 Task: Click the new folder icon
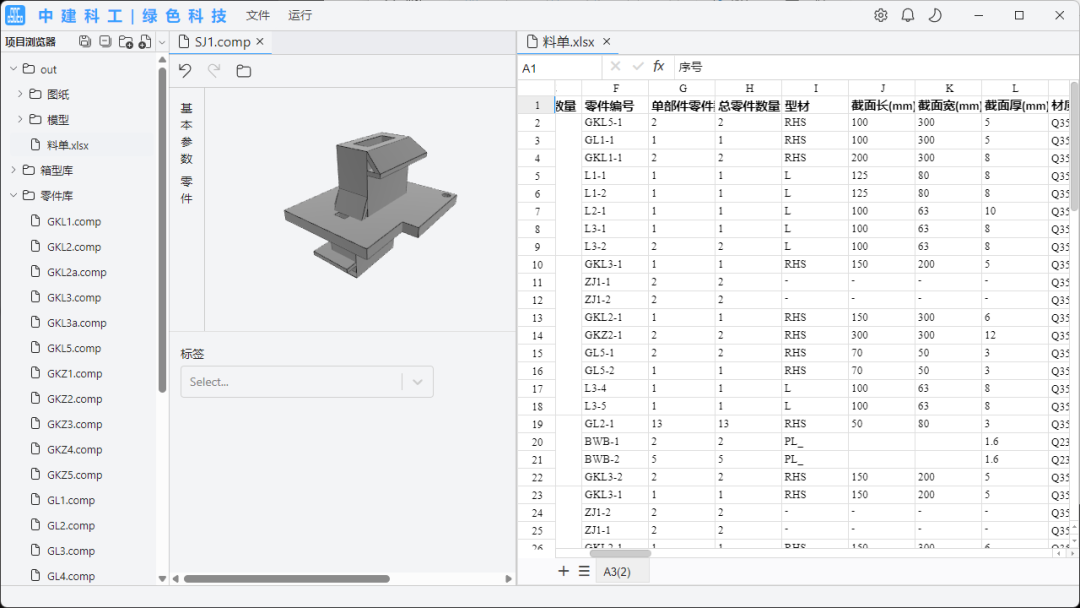click(x=125, y=42)
